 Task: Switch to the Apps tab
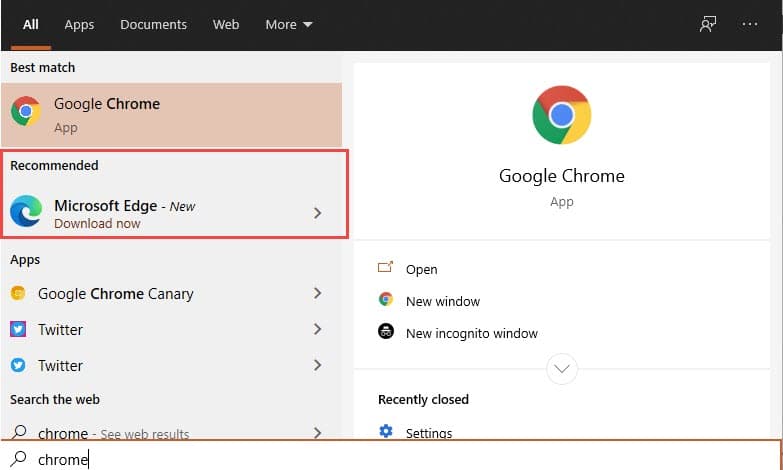tap(79, 24)
